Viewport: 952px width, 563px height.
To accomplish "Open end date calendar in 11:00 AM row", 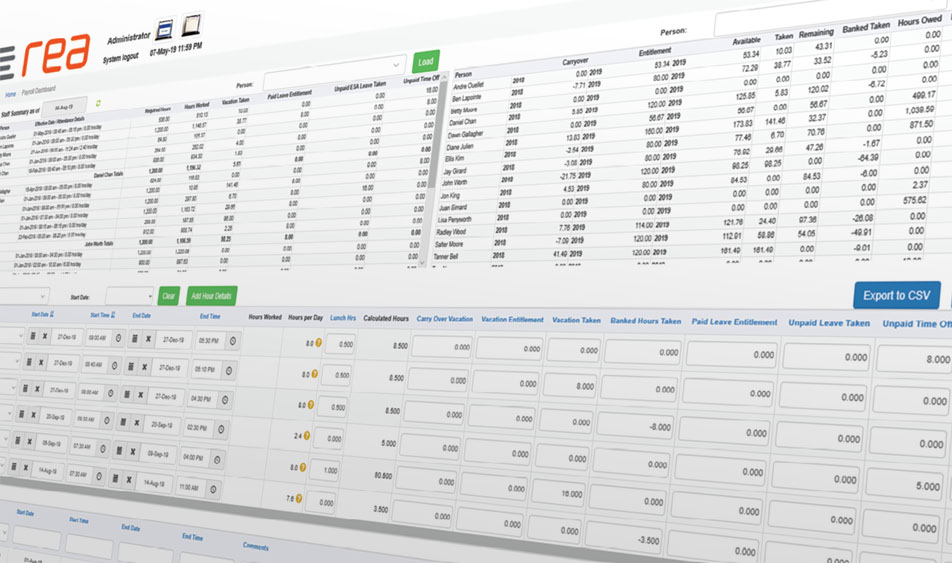I will pos(115,479).
